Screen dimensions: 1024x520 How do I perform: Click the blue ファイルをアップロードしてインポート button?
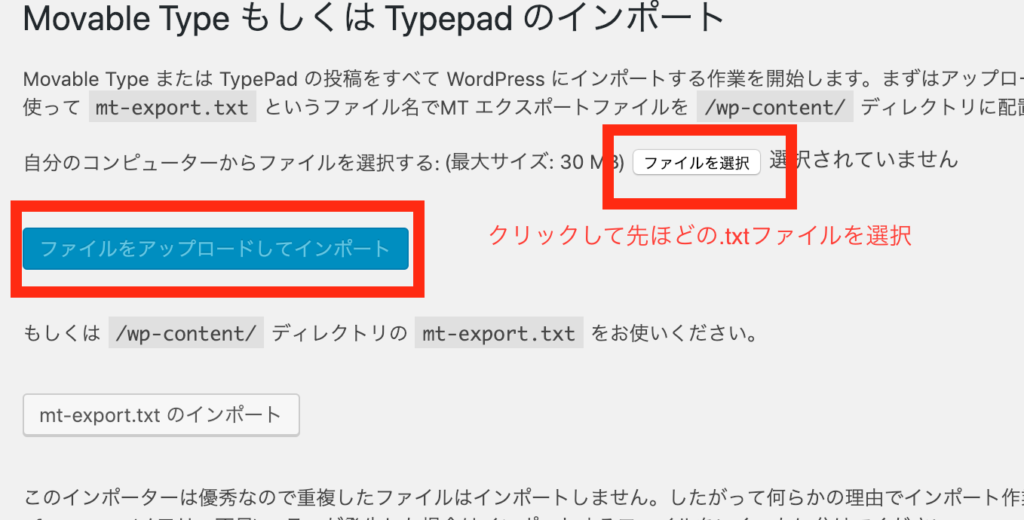216,249
